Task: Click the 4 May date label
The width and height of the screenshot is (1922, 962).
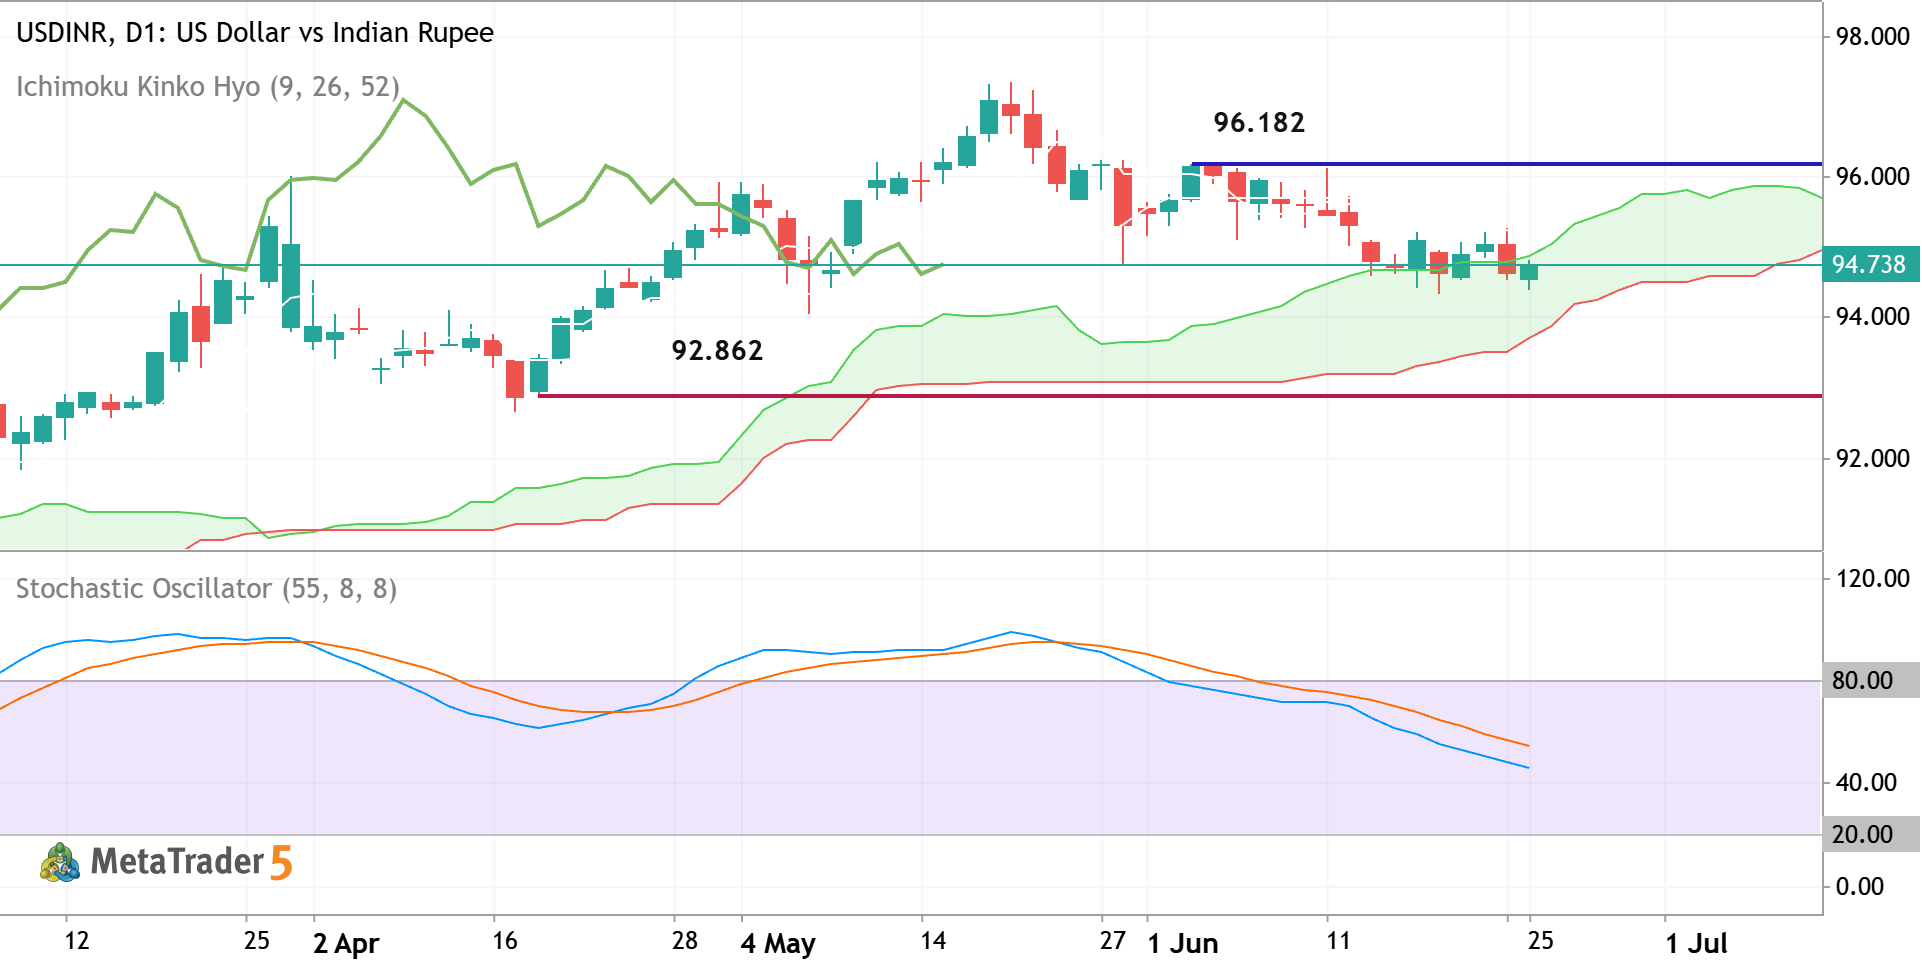Action: (x=778, y=944)
